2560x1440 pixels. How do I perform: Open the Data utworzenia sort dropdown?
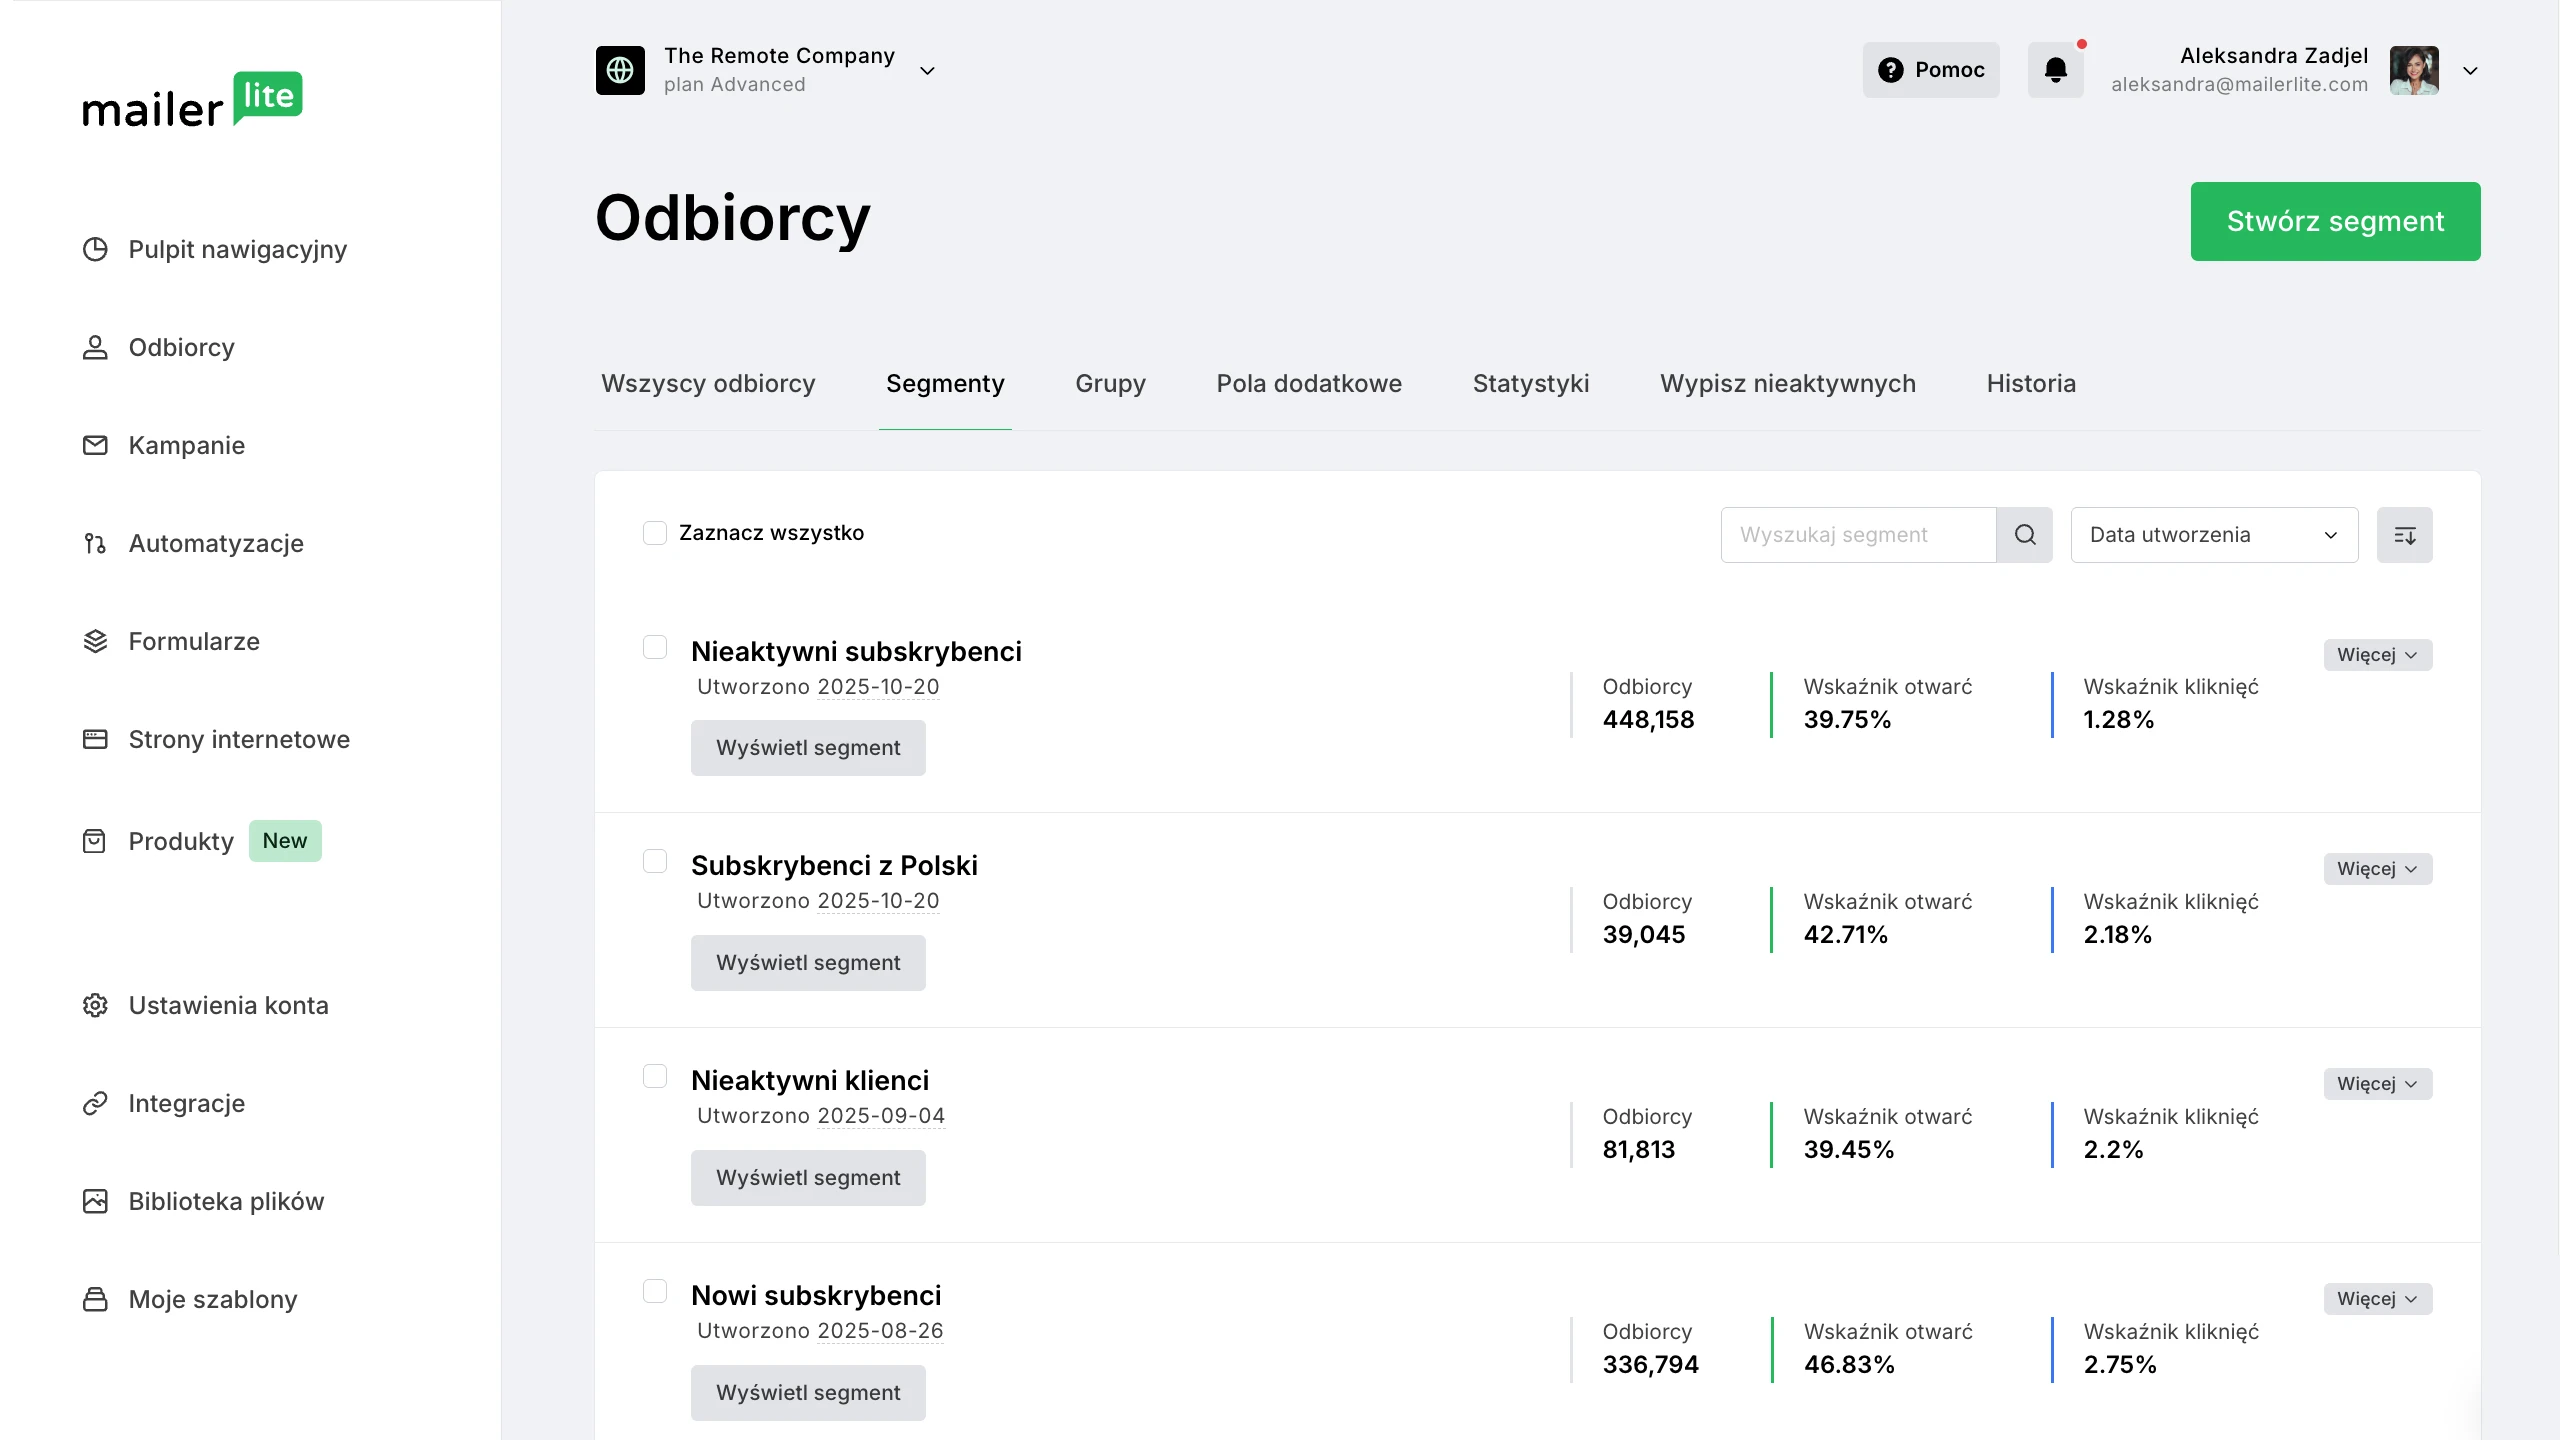(2214, 535)
